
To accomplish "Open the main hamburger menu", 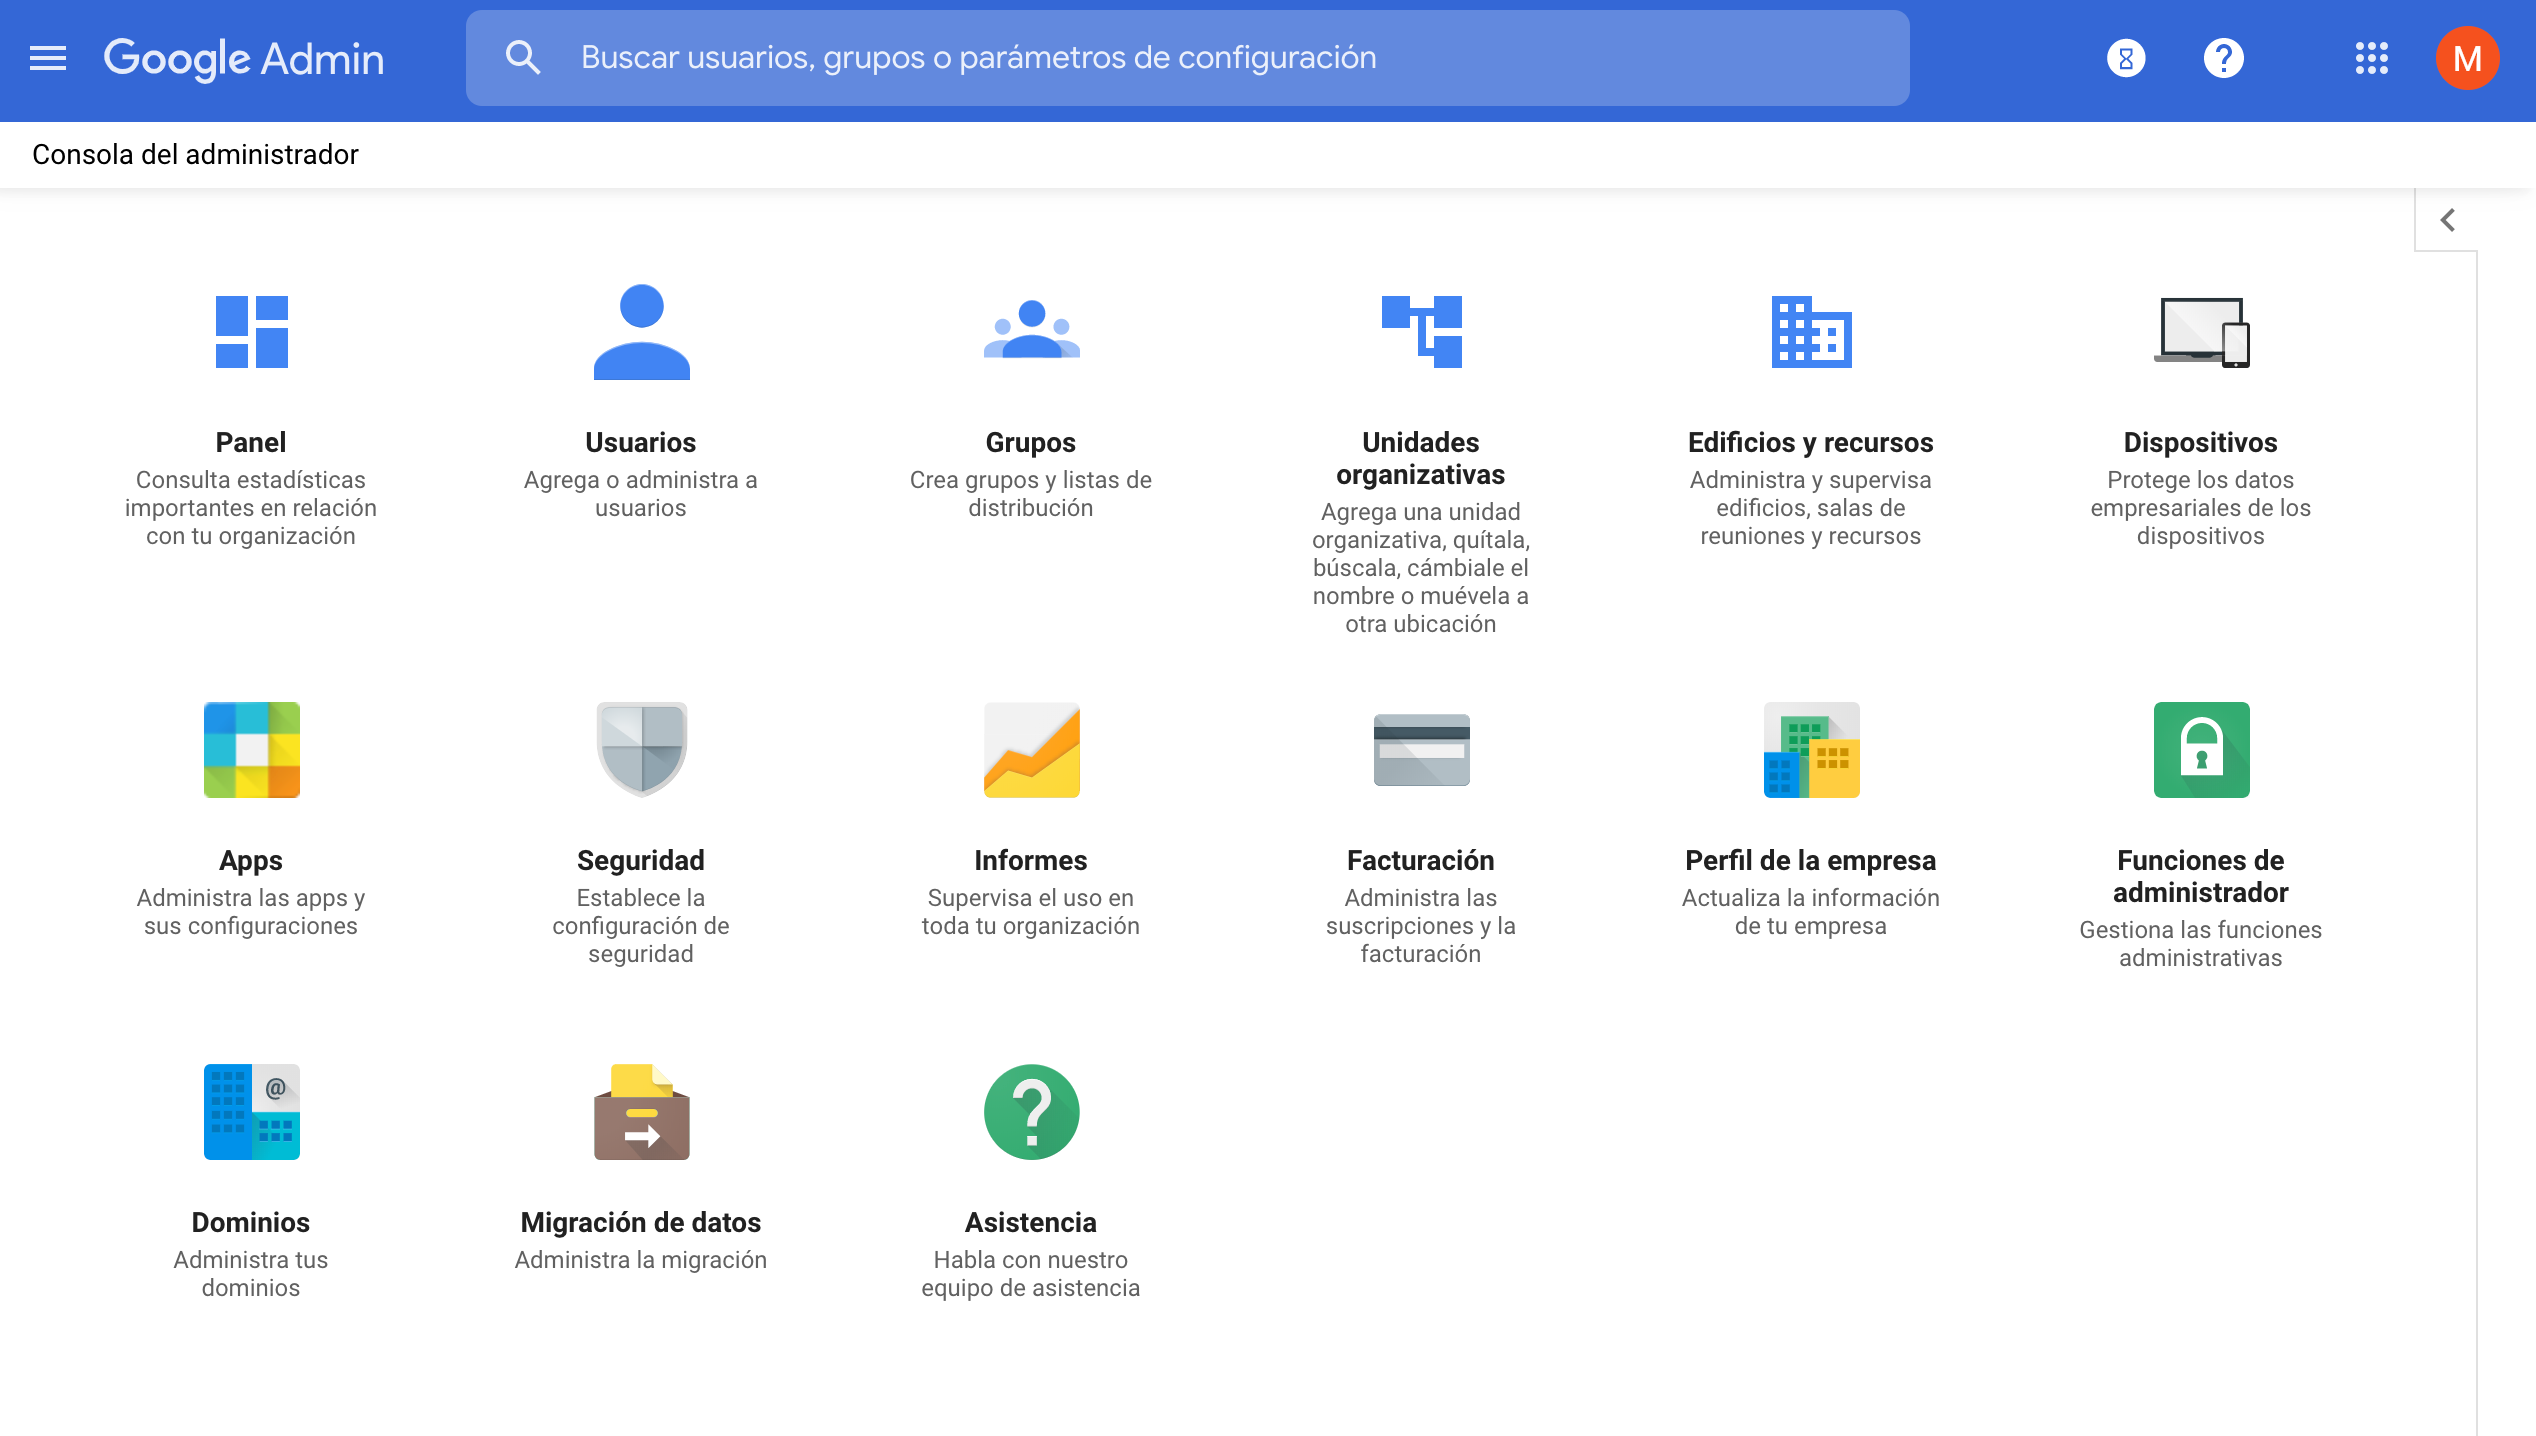I will 48,58.
